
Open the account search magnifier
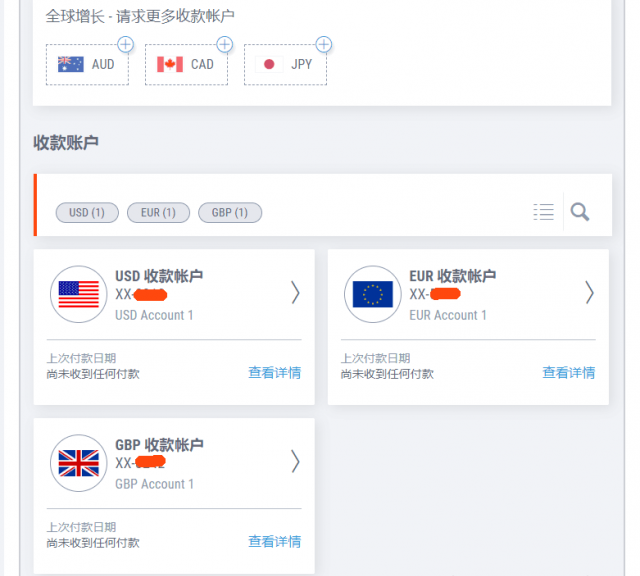click(x=580, y=212)
